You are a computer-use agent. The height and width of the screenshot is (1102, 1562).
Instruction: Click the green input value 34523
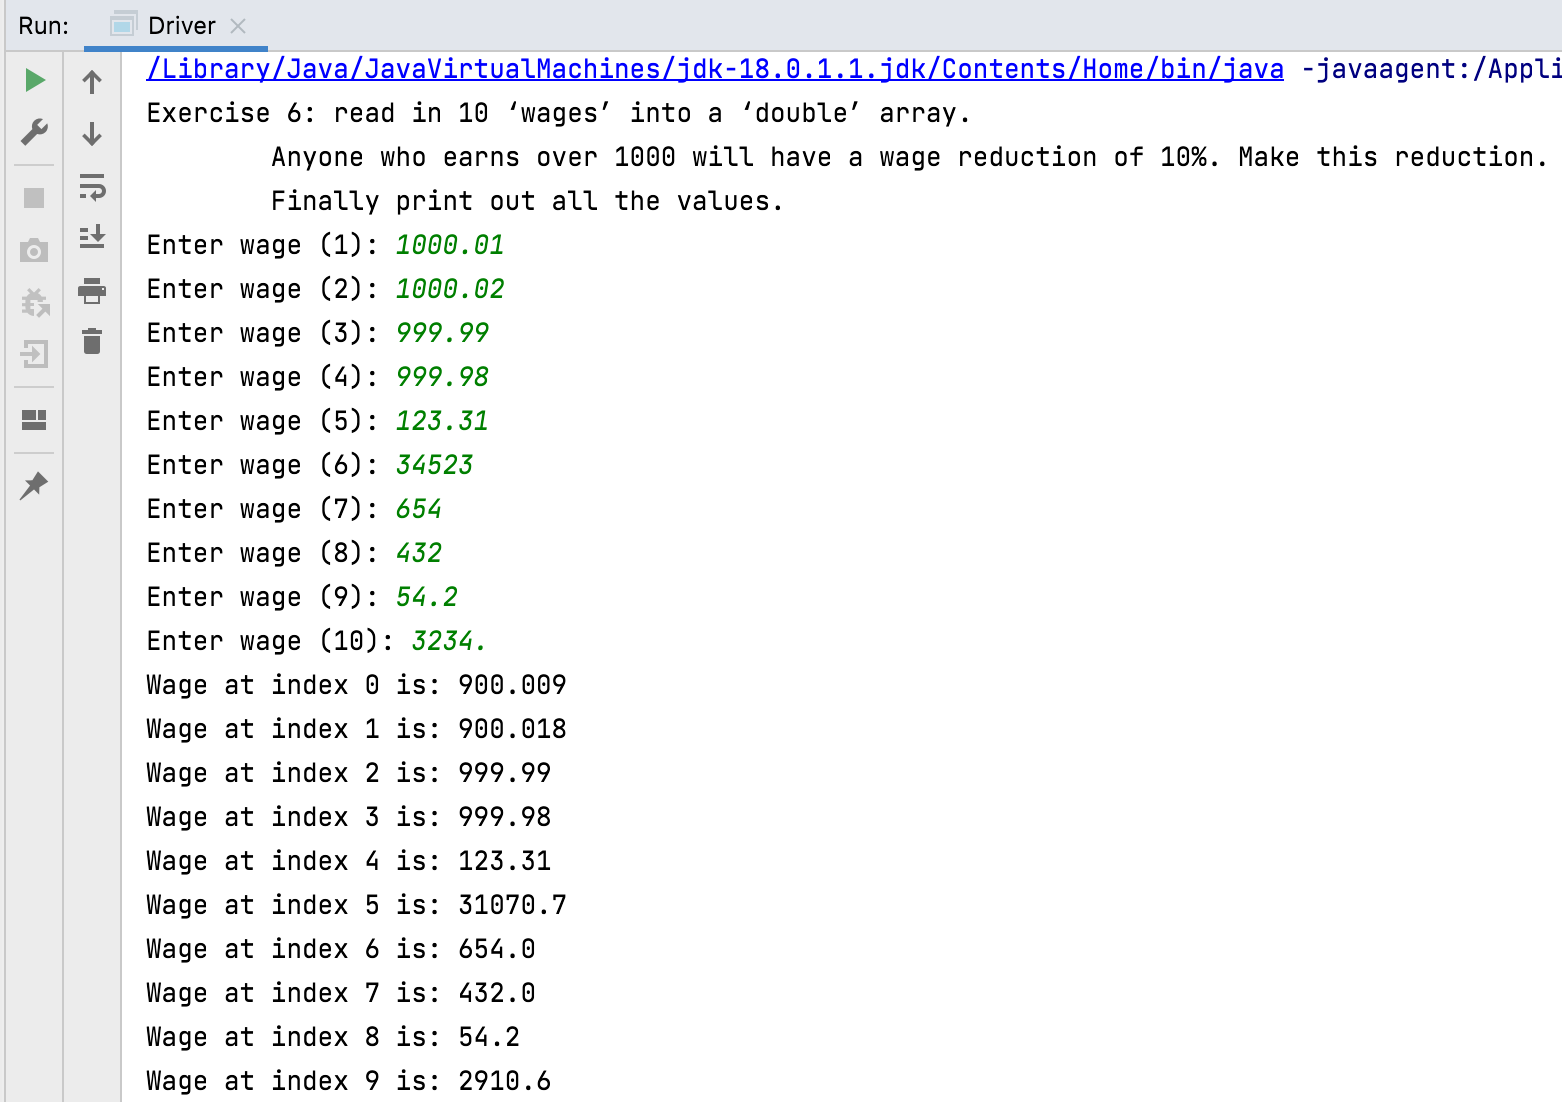(x=434, y=465)
